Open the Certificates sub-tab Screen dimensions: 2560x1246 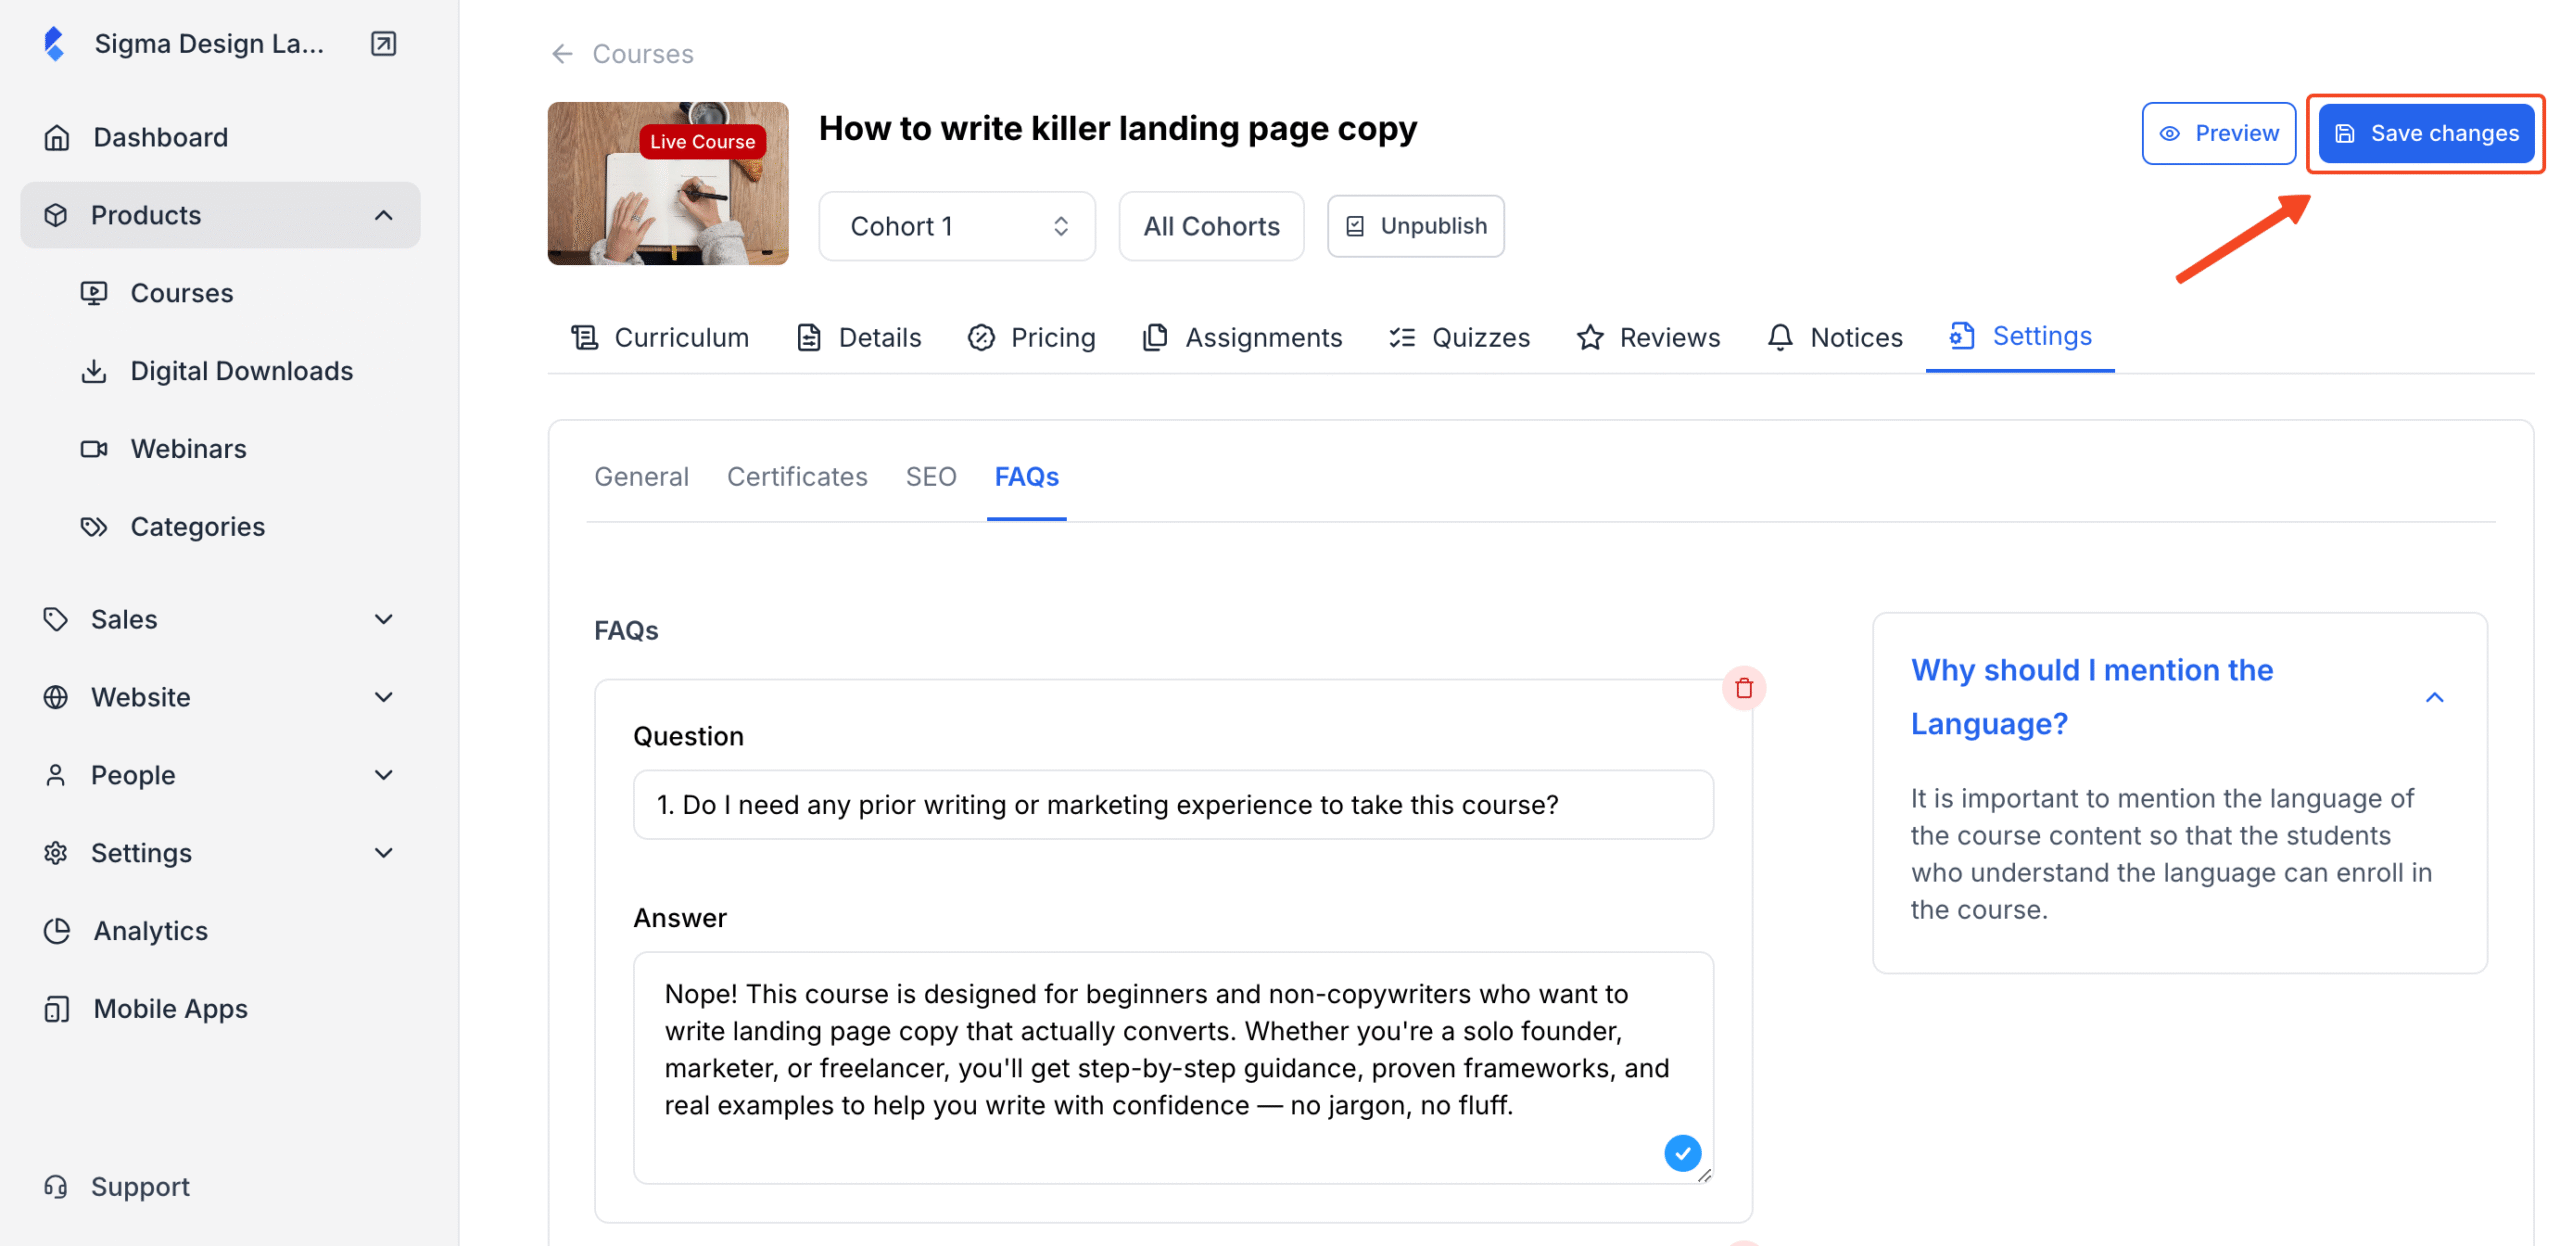coord(797,477)
